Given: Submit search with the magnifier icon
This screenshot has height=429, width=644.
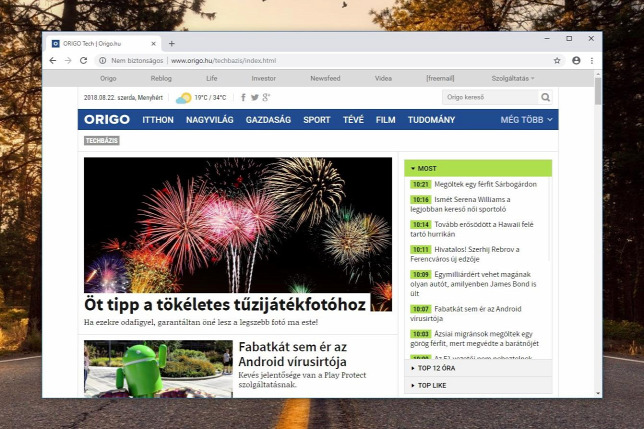Looking at the screenshot, I should point(545,97).
